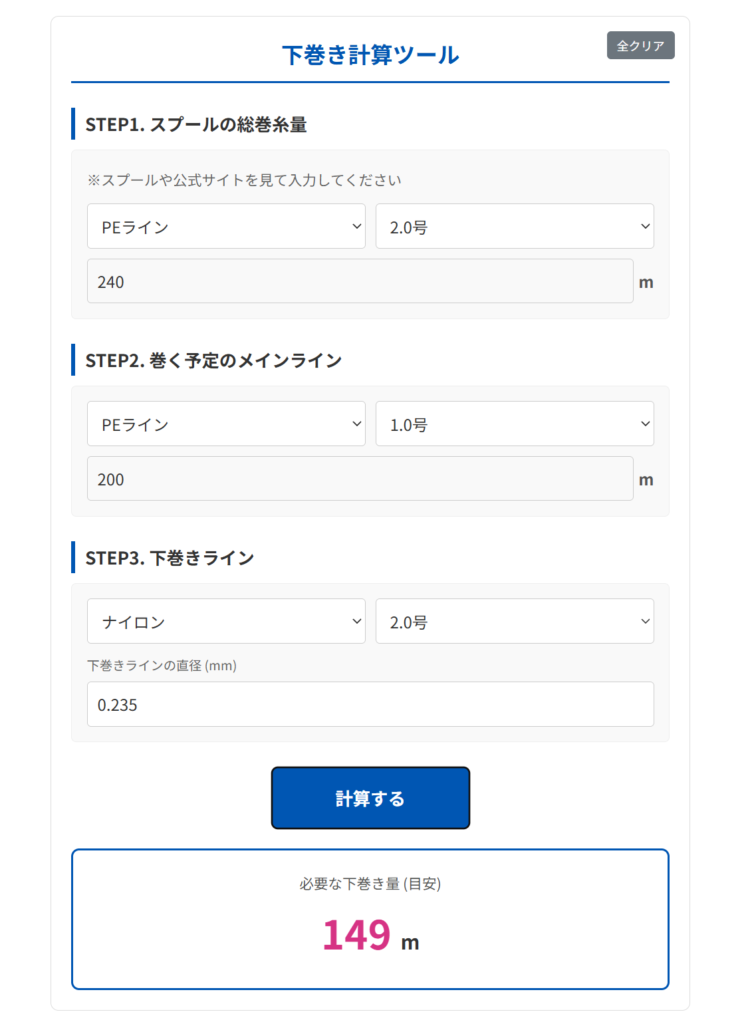Click the 必要な下巻き量 (目安) result label
Image resolution: width=752 pixels, height=1024 pixels.
370,884
